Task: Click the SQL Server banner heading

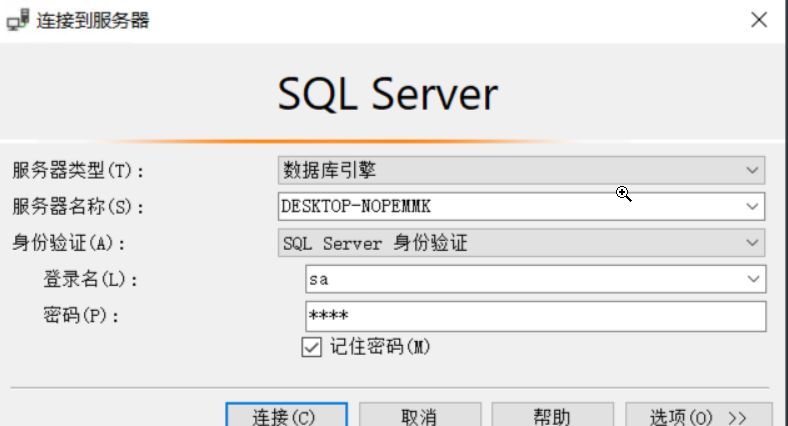Action: click(x=387, y=94)
